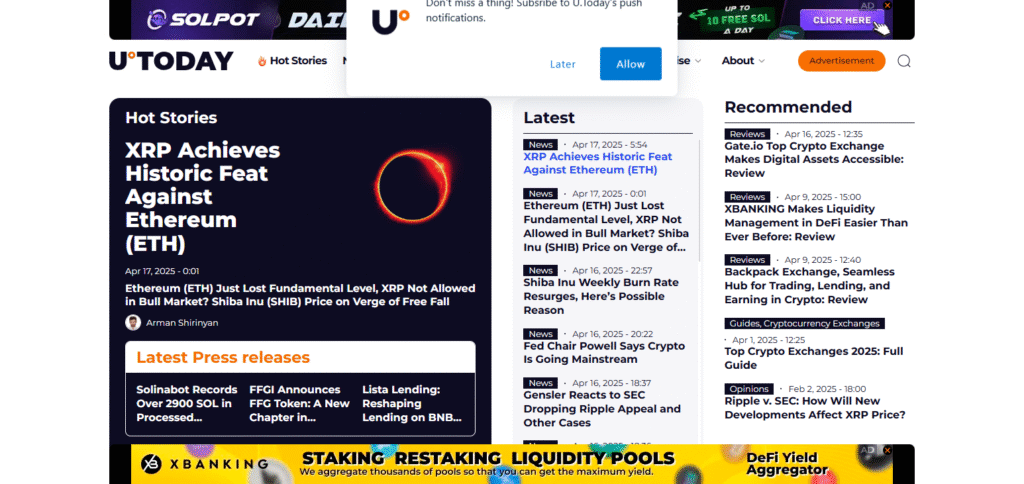Click Arman Shirinyan's author avatar
Viewport: 1024px width, 484px height.
[x=133, y=323]
